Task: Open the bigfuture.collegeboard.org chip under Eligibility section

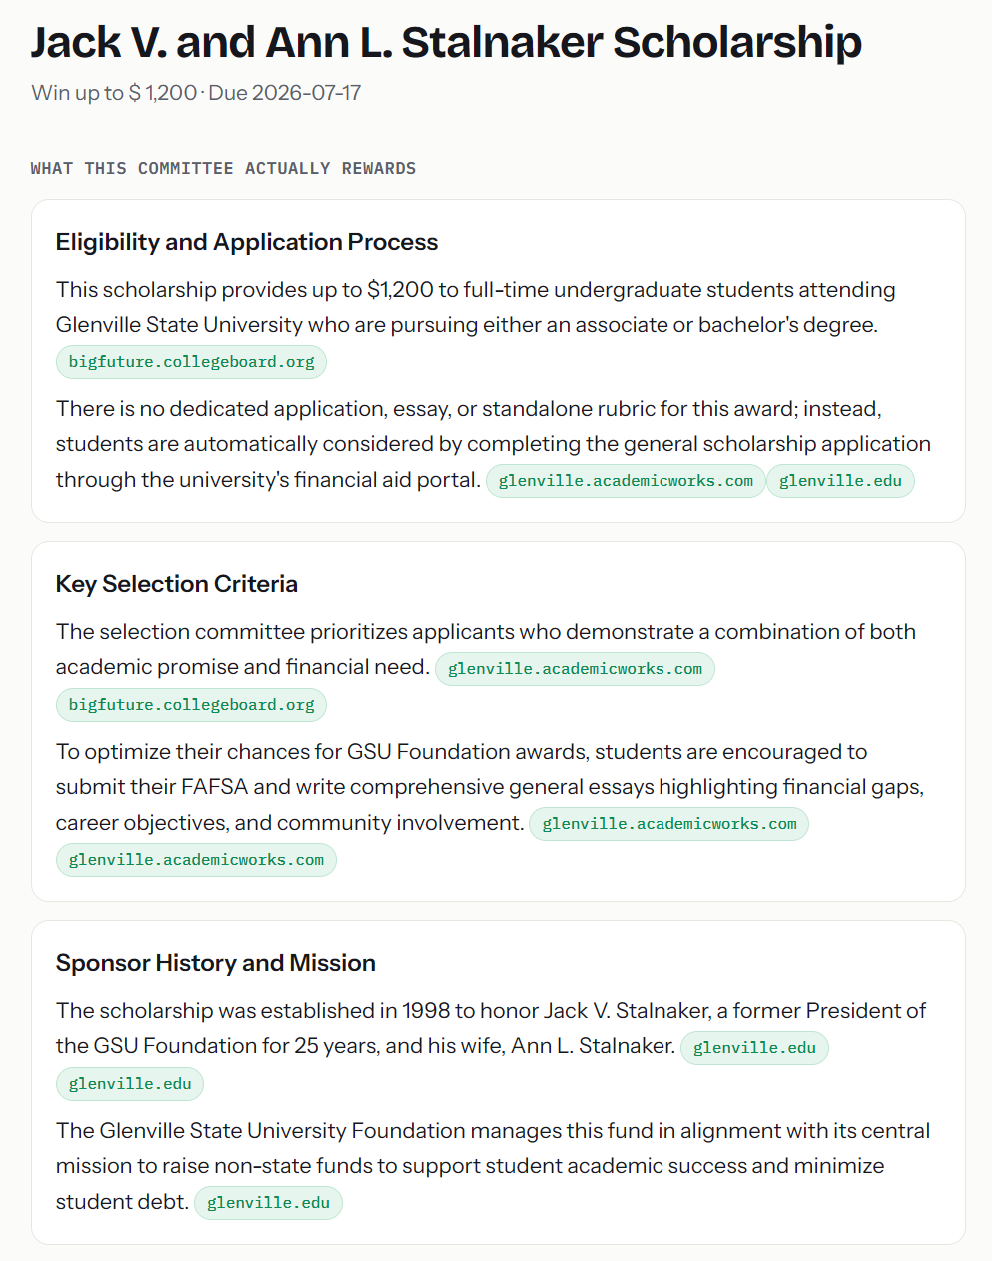Action: (191, 362)
